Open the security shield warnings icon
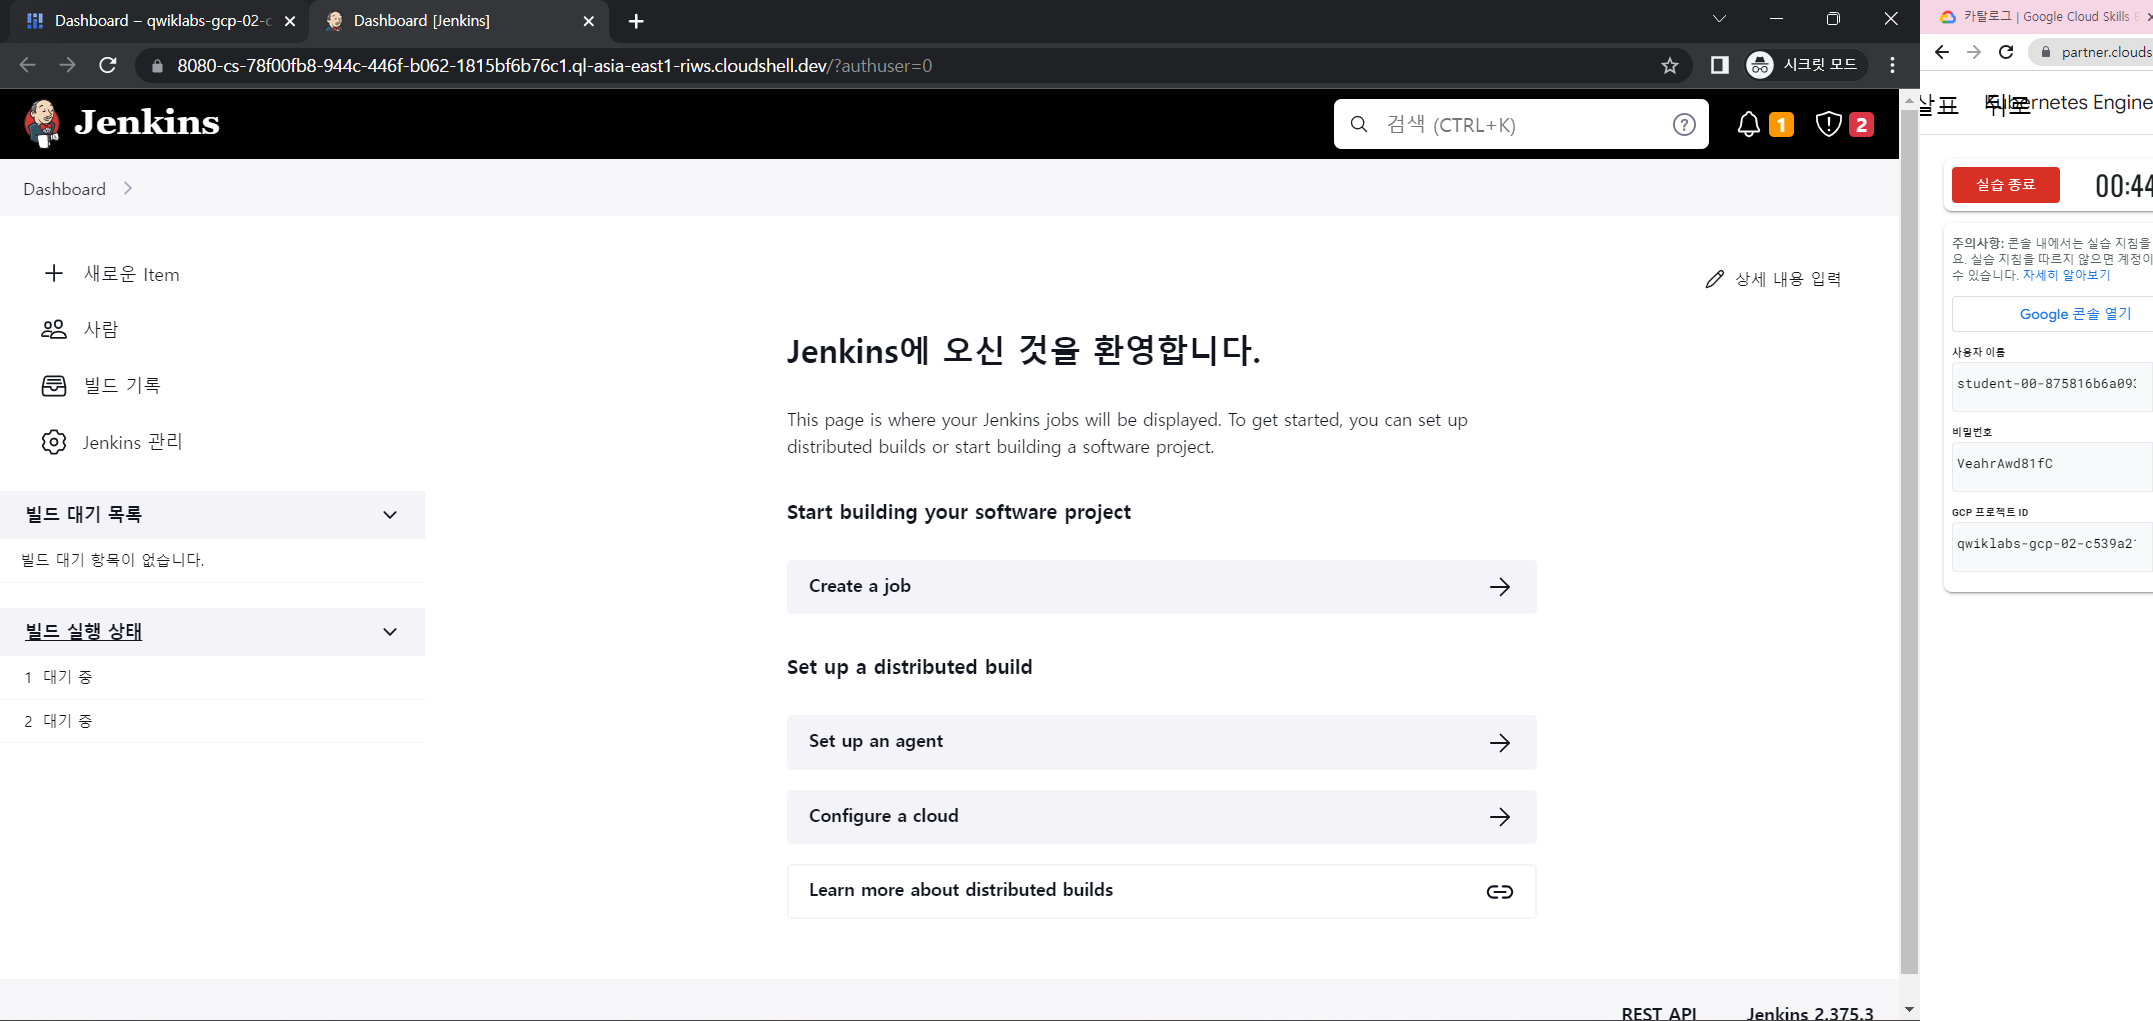 1828,124
